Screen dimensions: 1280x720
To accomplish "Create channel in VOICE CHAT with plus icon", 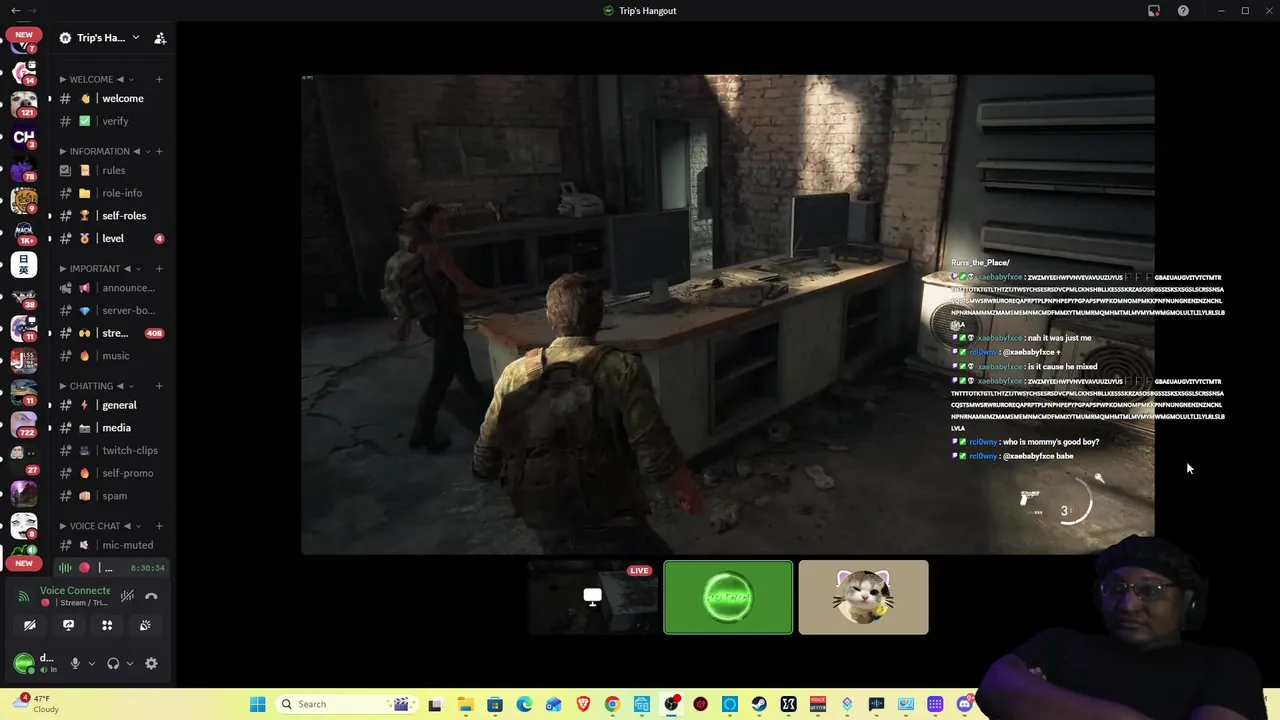I will point(159,526).
